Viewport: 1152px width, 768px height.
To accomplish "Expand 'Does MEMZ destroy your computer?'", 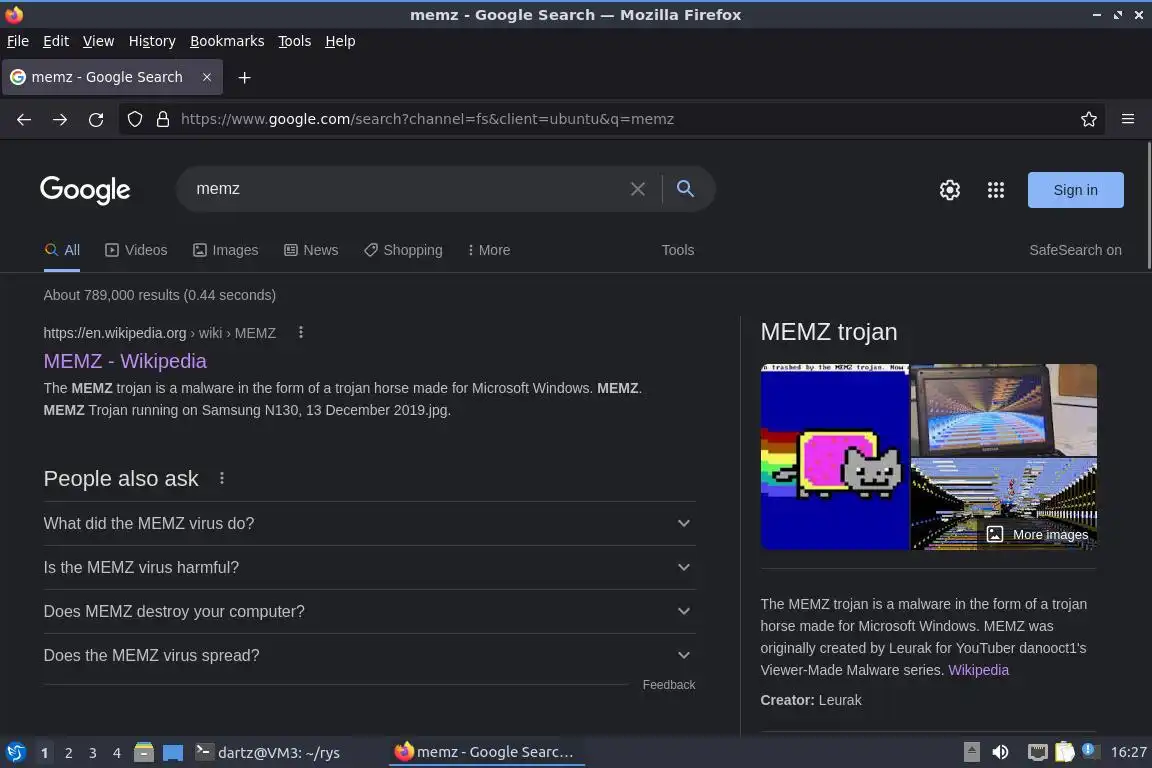I will [370, 611].
